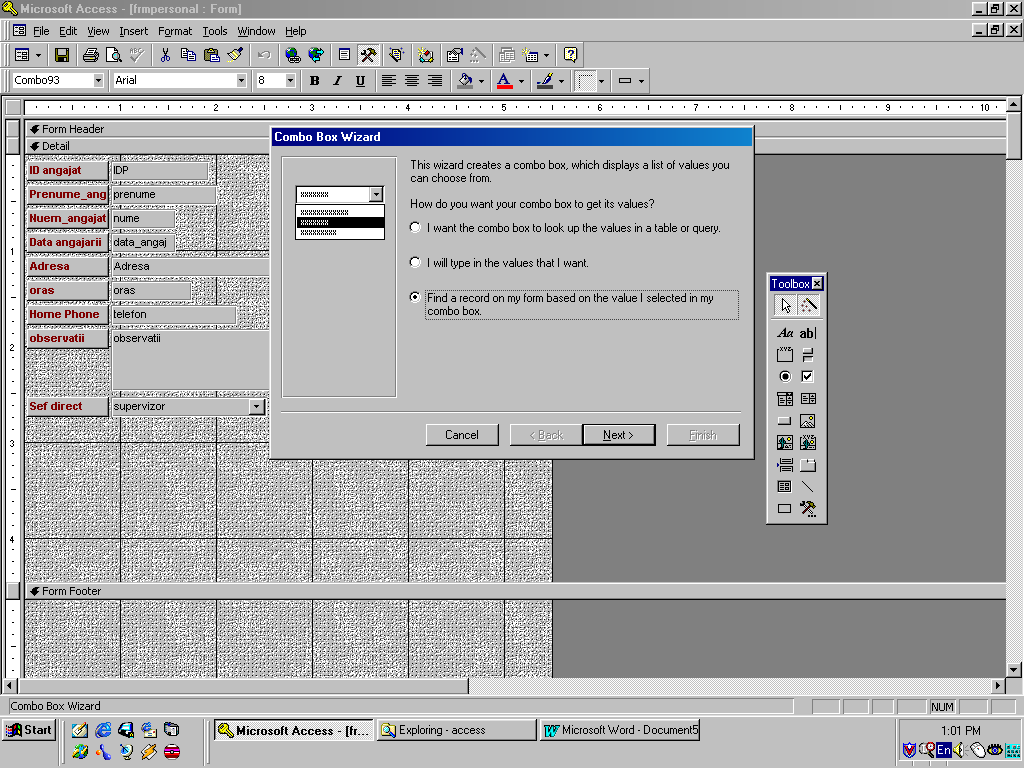Select the Subform tool in Toolbox
1024x768 pixels.
[785, 487]
